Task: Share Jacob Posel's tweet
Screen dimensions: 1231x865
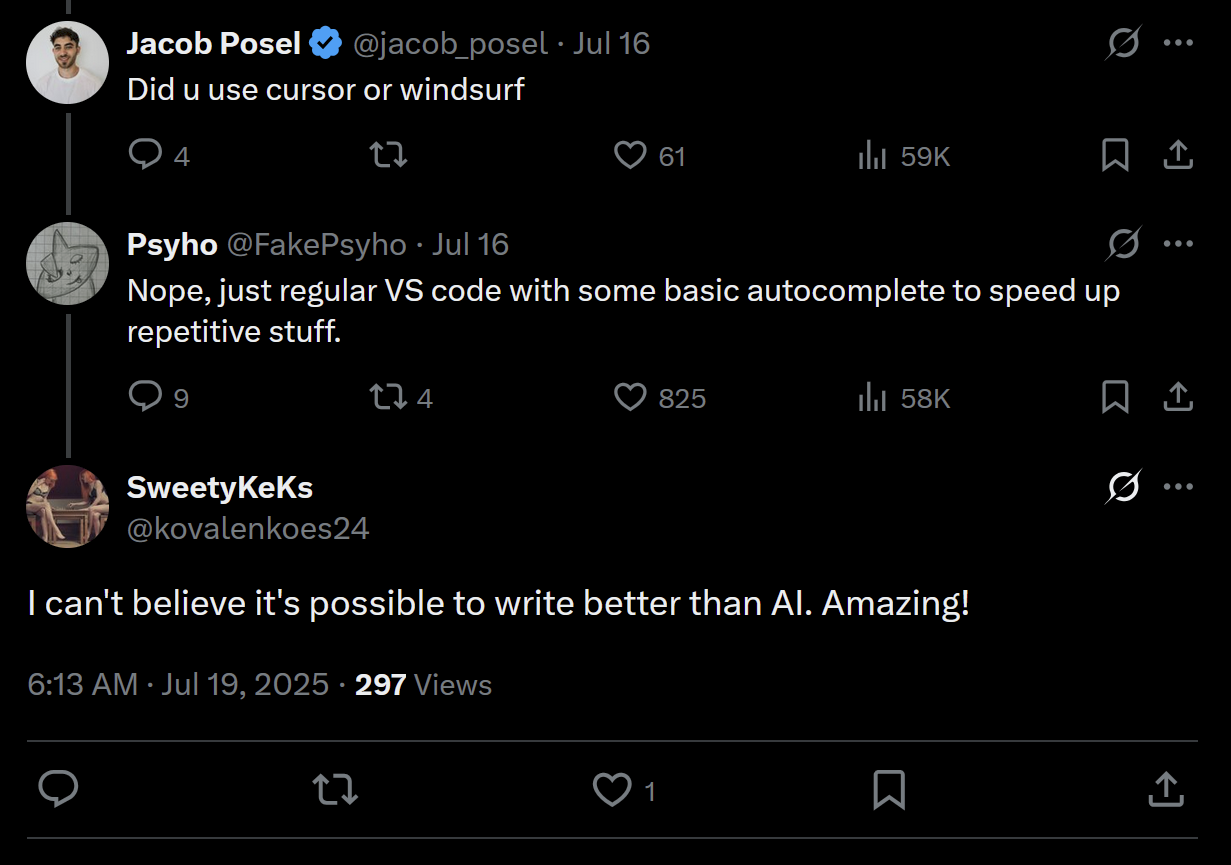Action: (x=1178, y=155)
